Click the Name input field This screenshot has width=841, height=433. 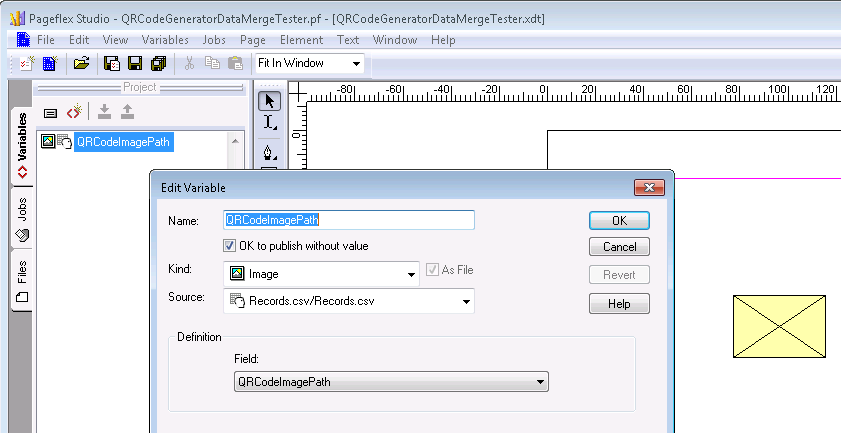[x=349, y=220]
